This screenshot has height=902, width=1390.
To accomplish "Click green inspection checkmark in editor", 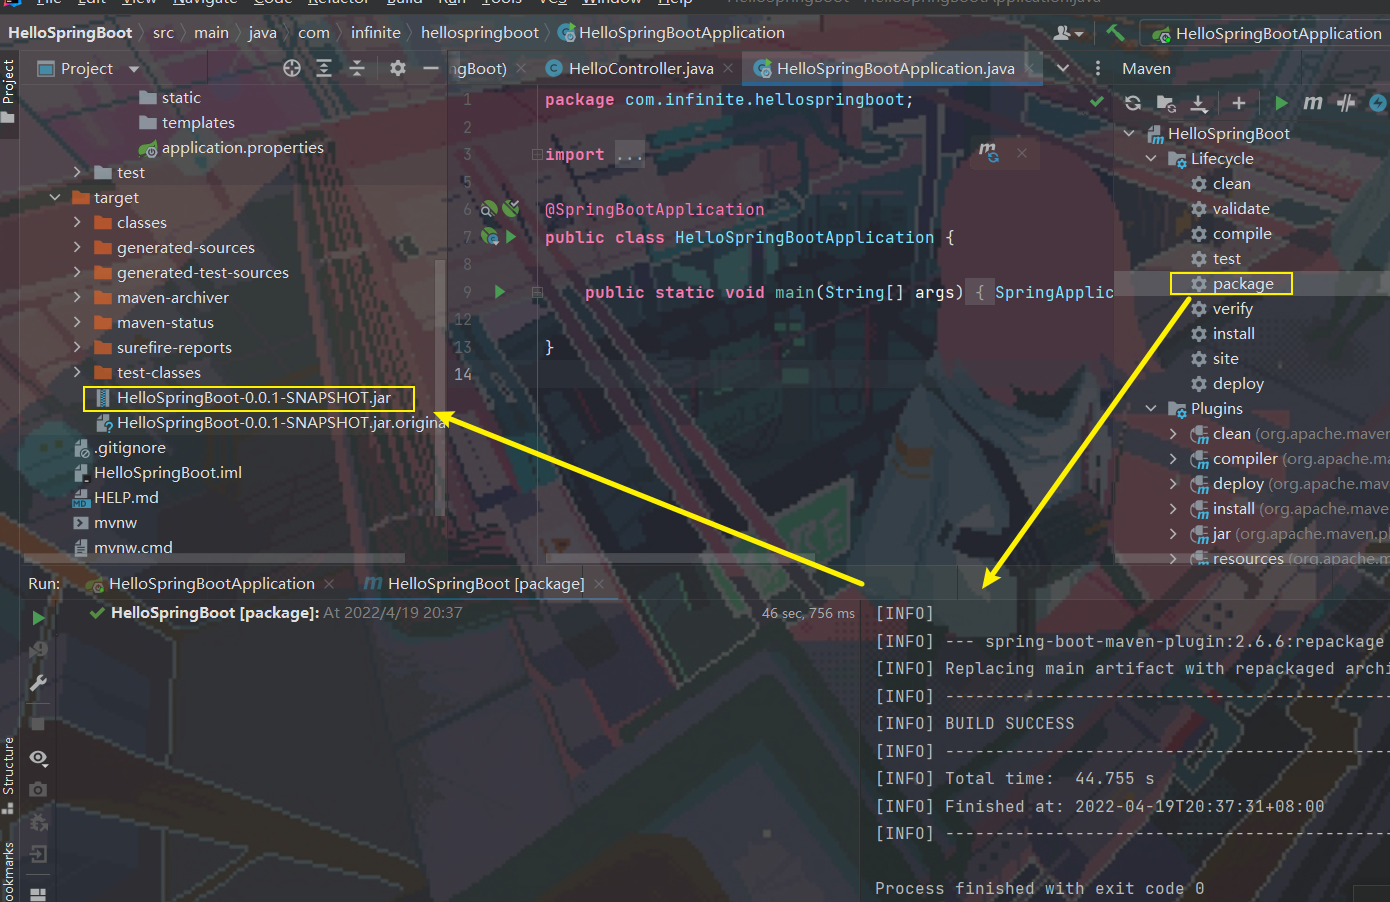I will click(x=1097, y=101).
